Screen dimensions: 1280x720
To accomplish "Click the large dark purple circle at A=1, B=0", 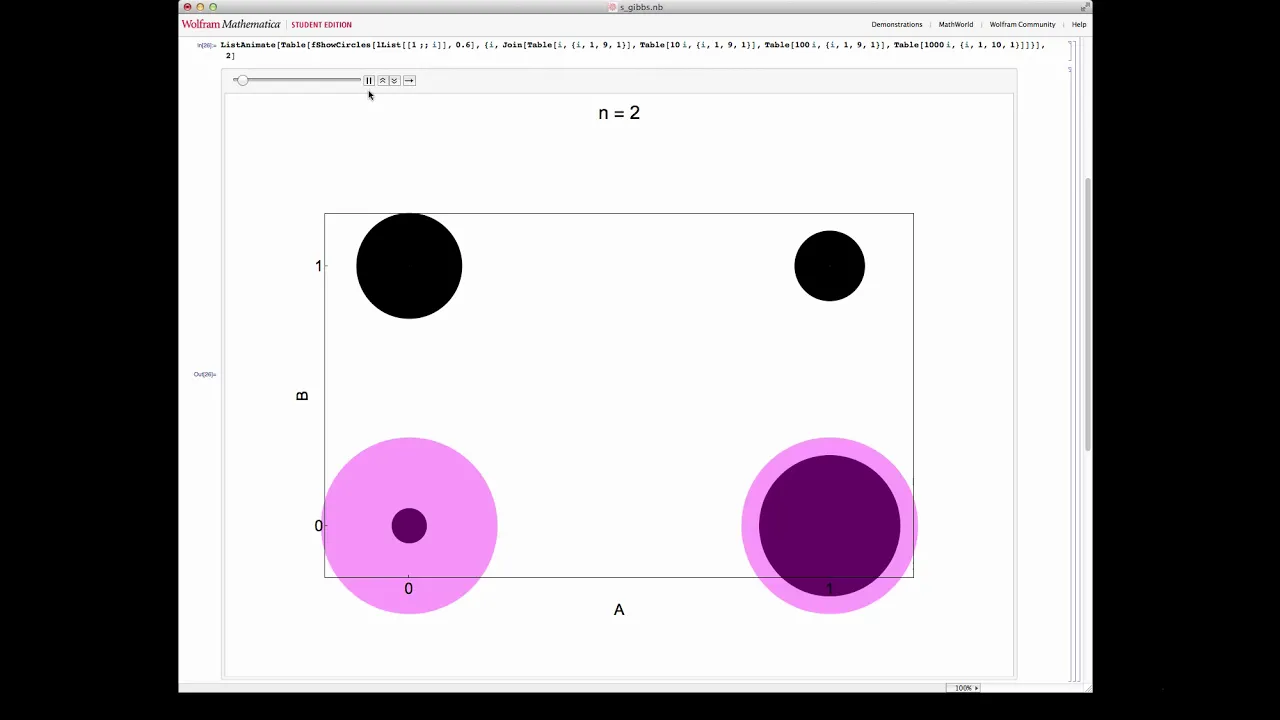I will [x=829, y=526].
